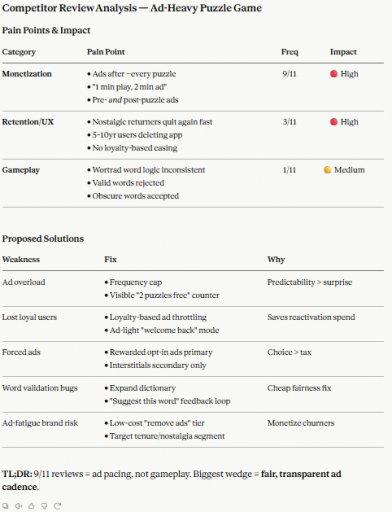Give the response a thumbs down
Image resolution: width=392 pixels, height=512 pixels.
click(44, 506)
